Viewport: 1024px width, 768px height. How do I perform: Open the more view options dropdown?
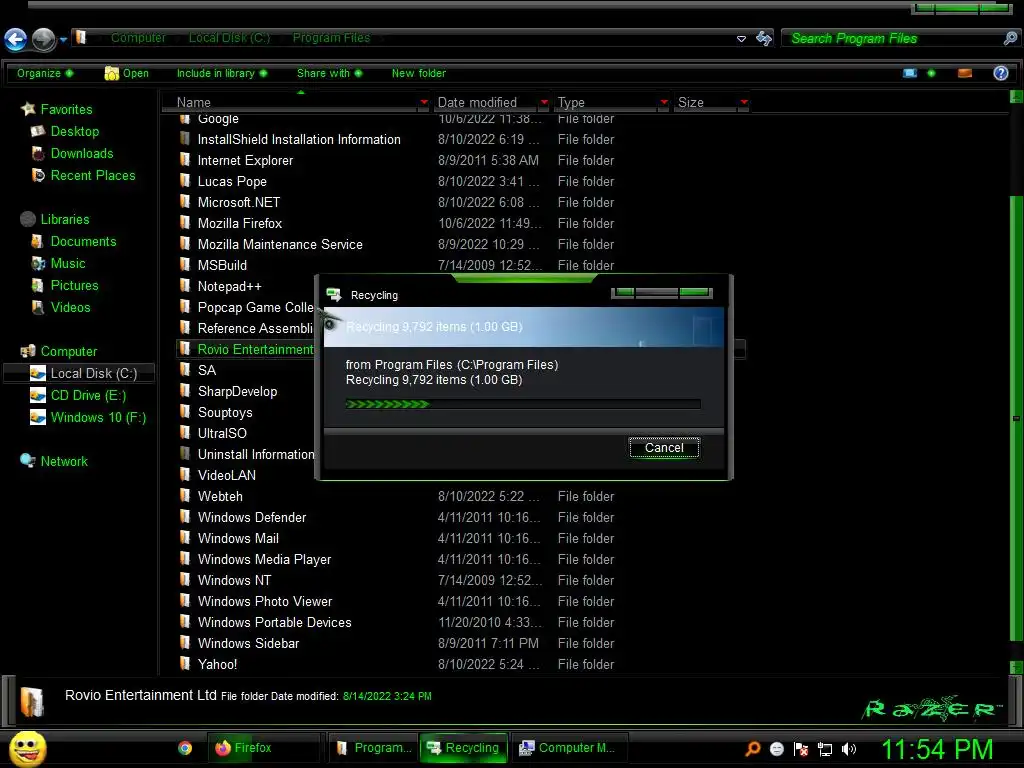click(x=931, y=73)
